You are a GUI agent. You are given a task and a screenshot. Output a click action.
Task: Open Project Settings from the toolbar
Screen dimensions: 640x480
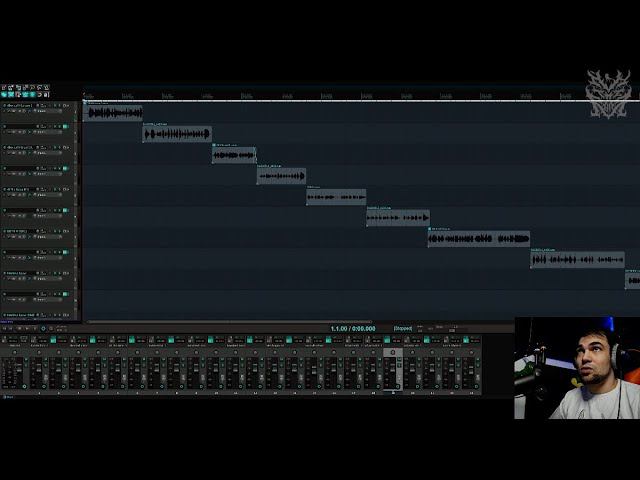click(x=25, y=87)
